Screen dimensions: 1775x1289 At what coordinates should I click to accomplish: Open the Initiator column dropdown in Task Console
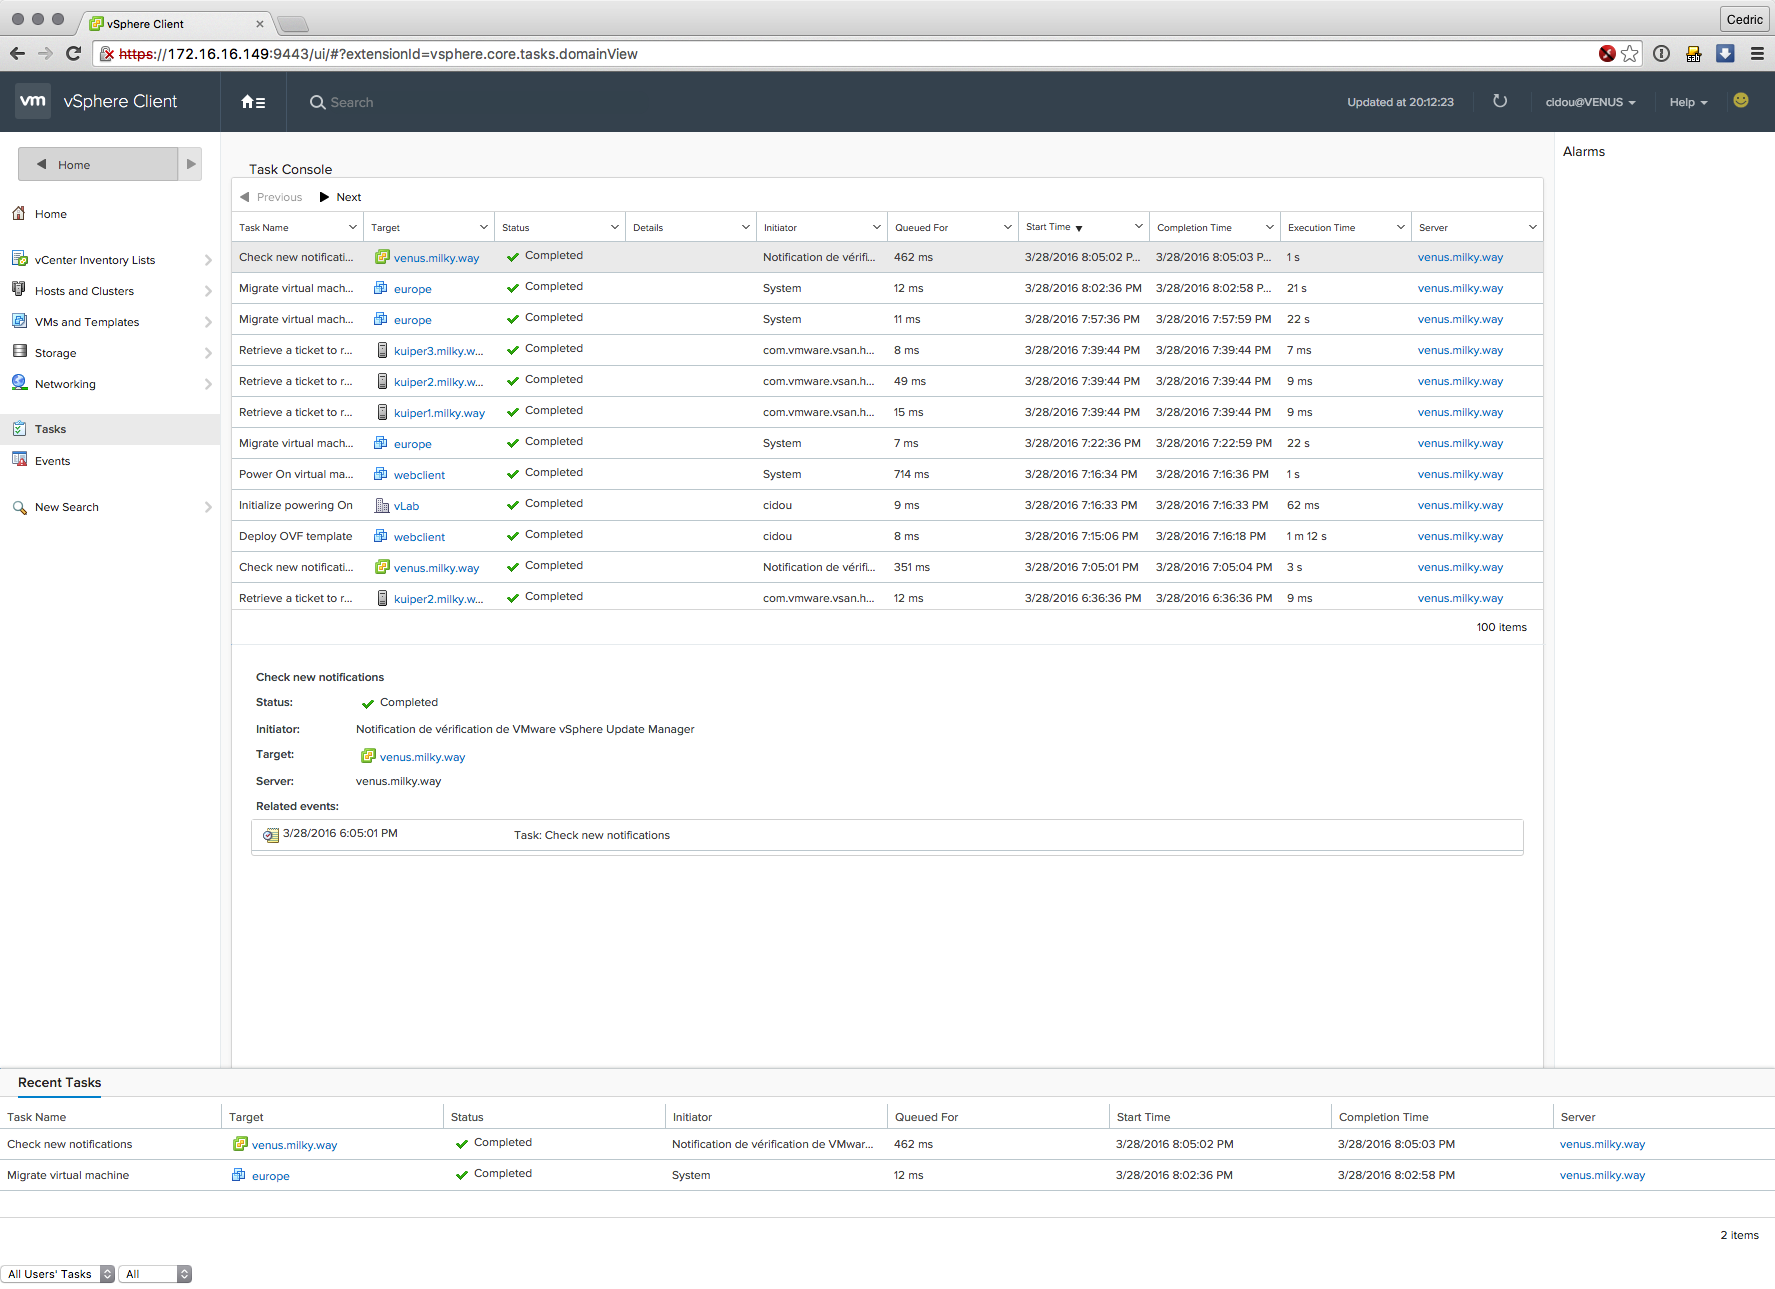click(877, 227)
